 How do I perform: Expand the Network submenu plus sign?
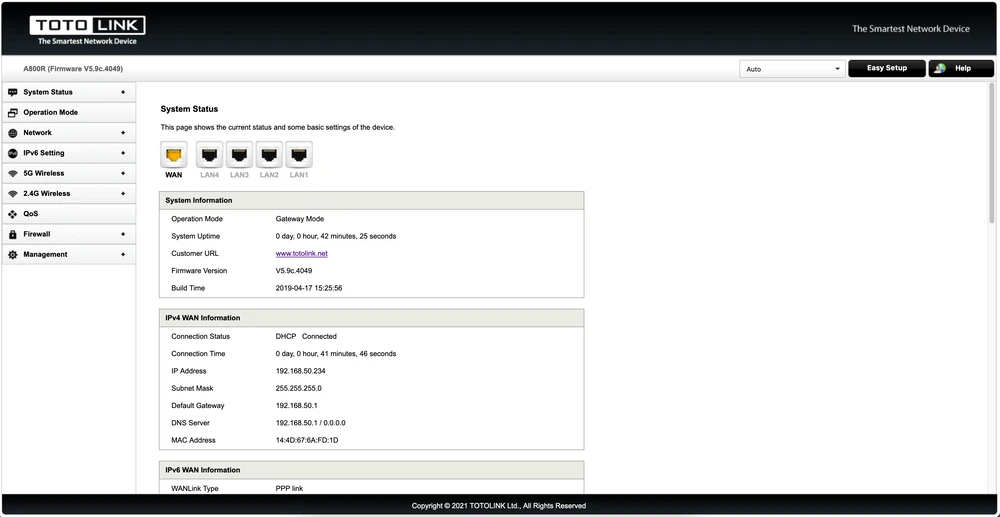tap(123, 133)
